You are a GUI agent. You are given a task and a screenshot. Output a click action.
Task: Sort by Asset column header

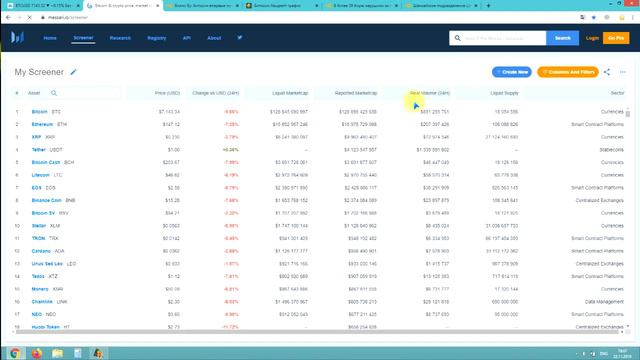[34, 93]
